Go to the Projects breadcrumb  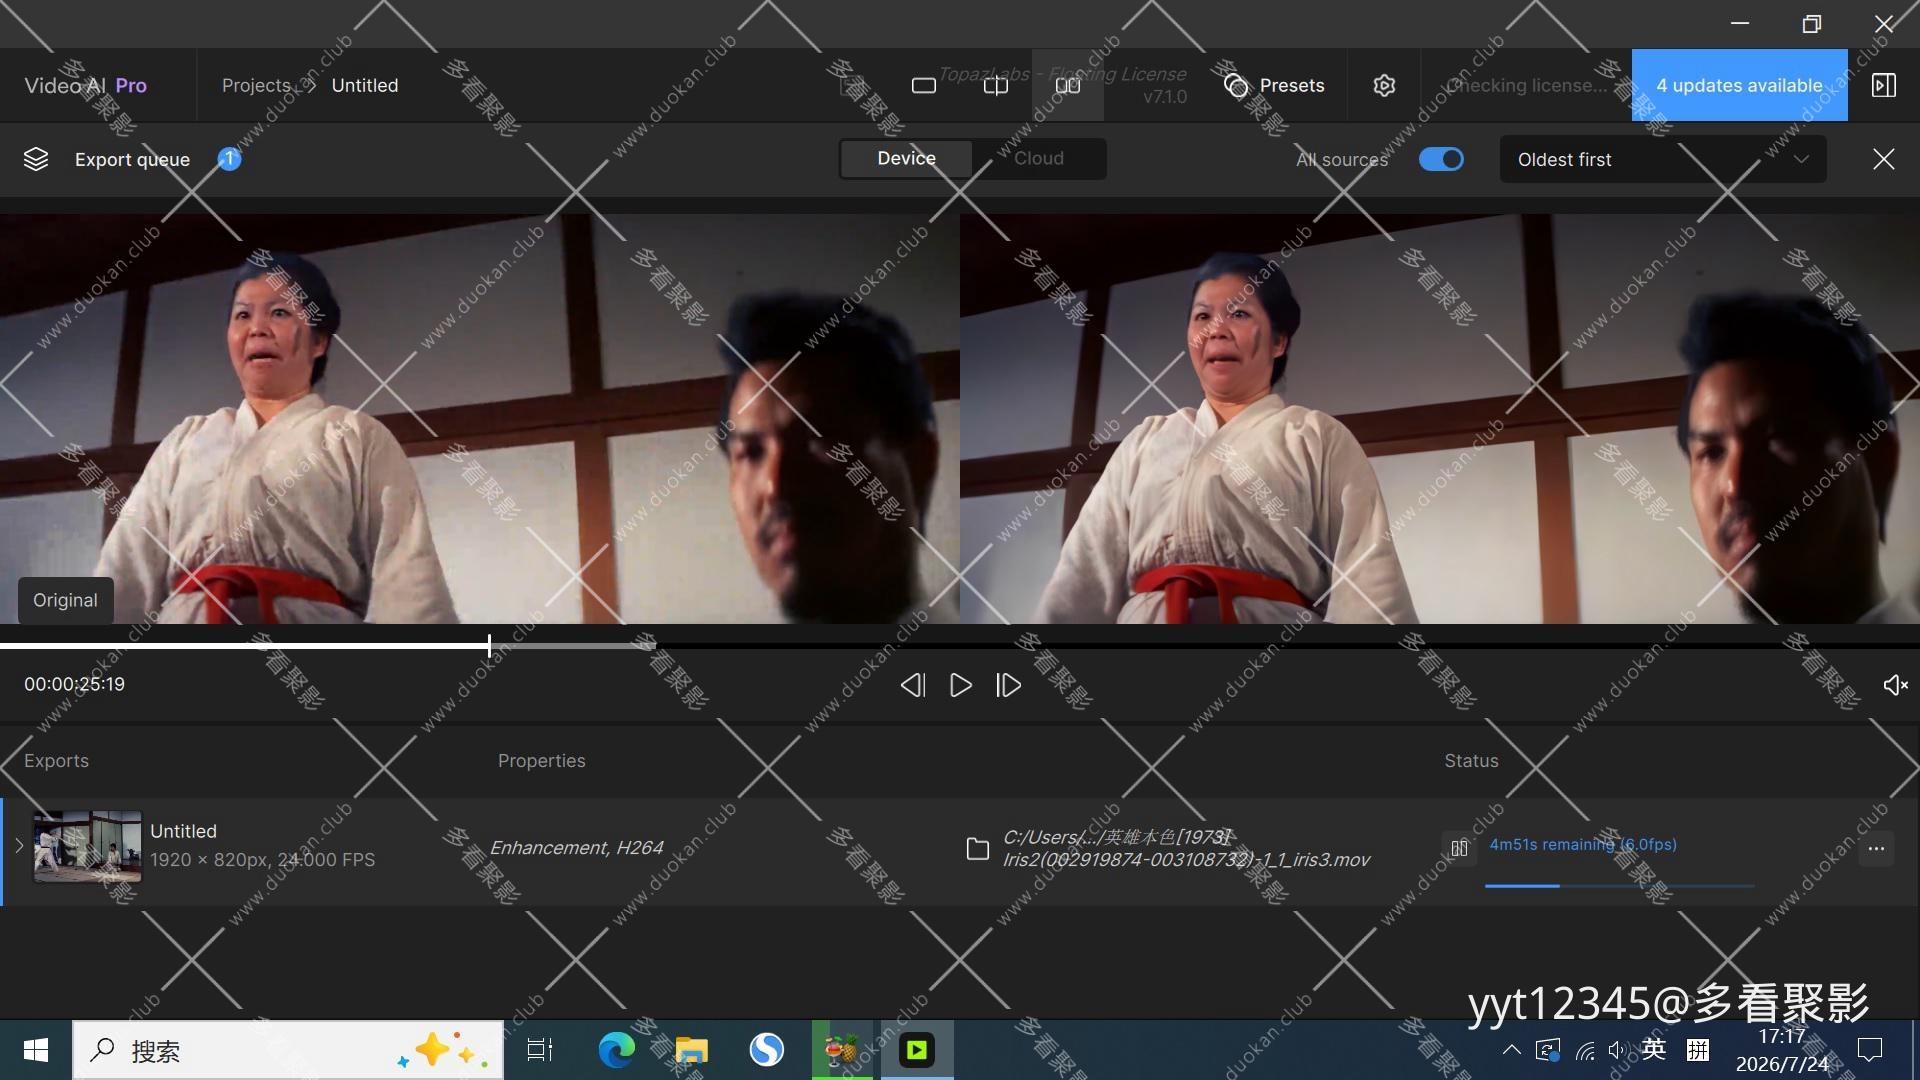click(256, 86)
